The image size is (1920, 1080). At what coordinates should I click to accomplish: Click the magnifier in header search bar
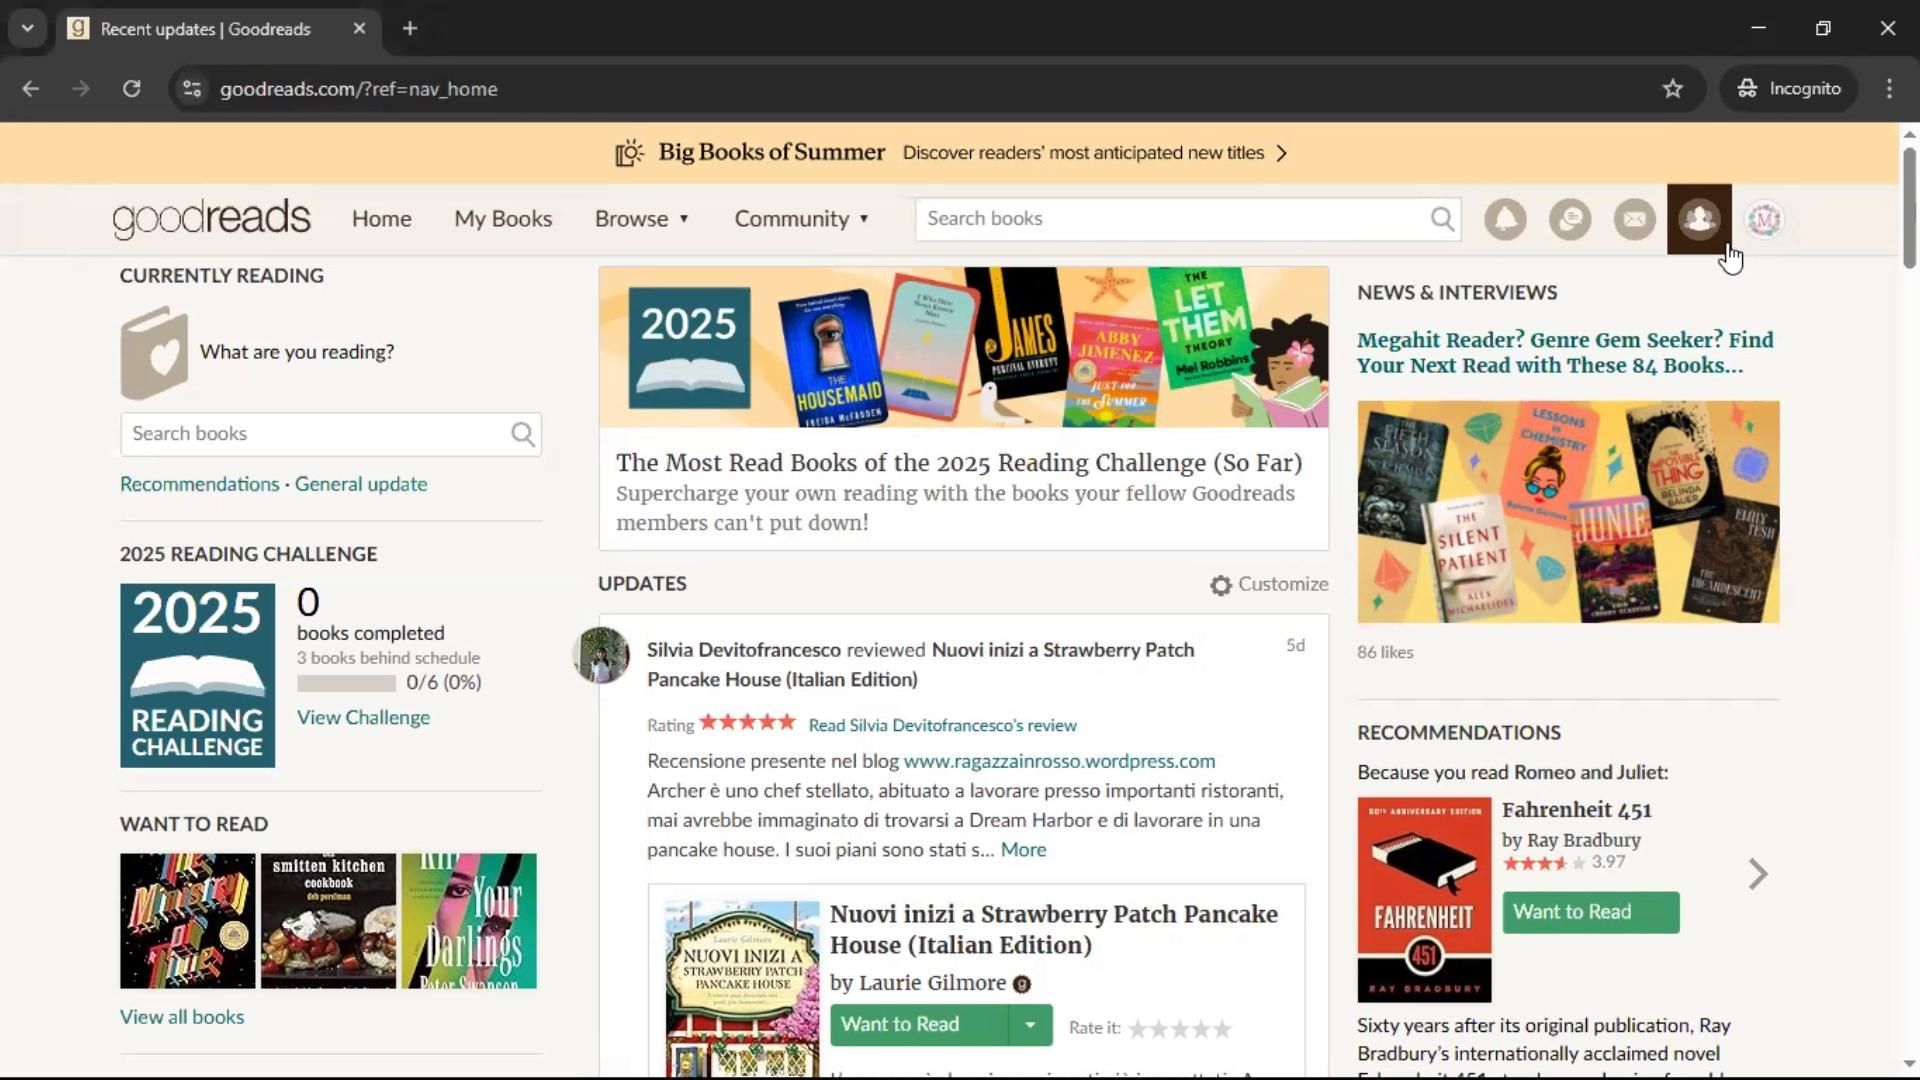click(x=1442, y=219)
